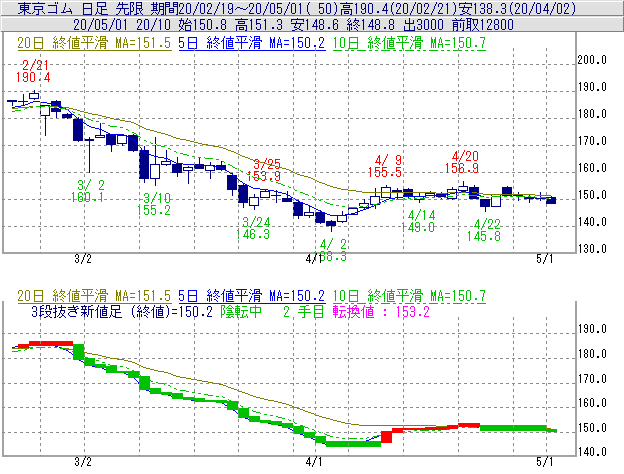Click 20日 MA=151.5 legend in upper chart
This screenshot has height=474, width=624.
pyautogui.click(x=94, y=43)
